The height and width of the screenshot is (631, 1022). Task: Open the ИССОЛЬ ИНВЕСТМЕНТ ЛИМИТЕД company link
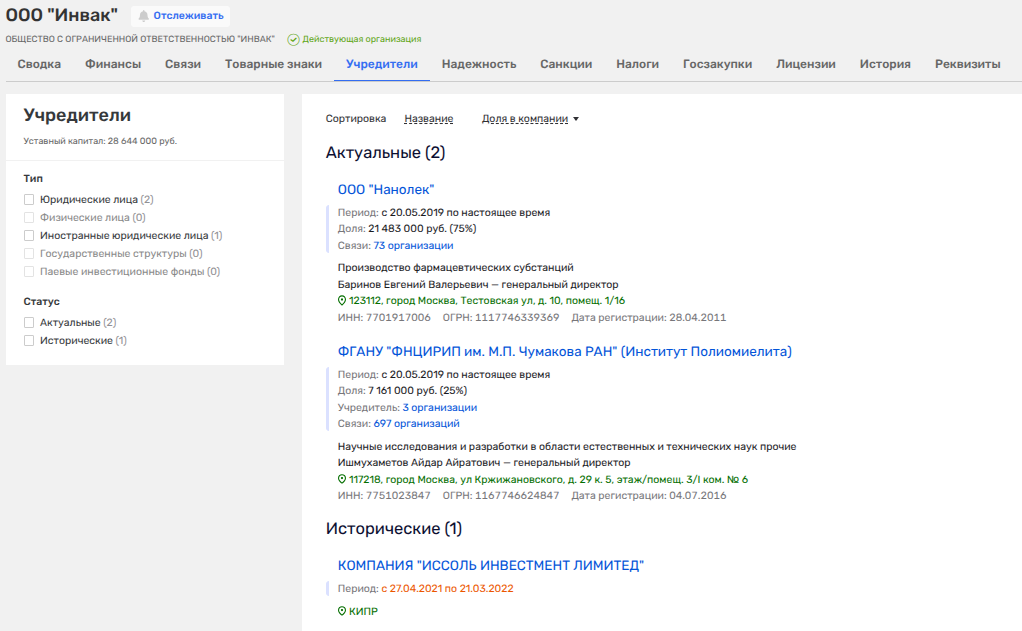[x=490, y=566]
